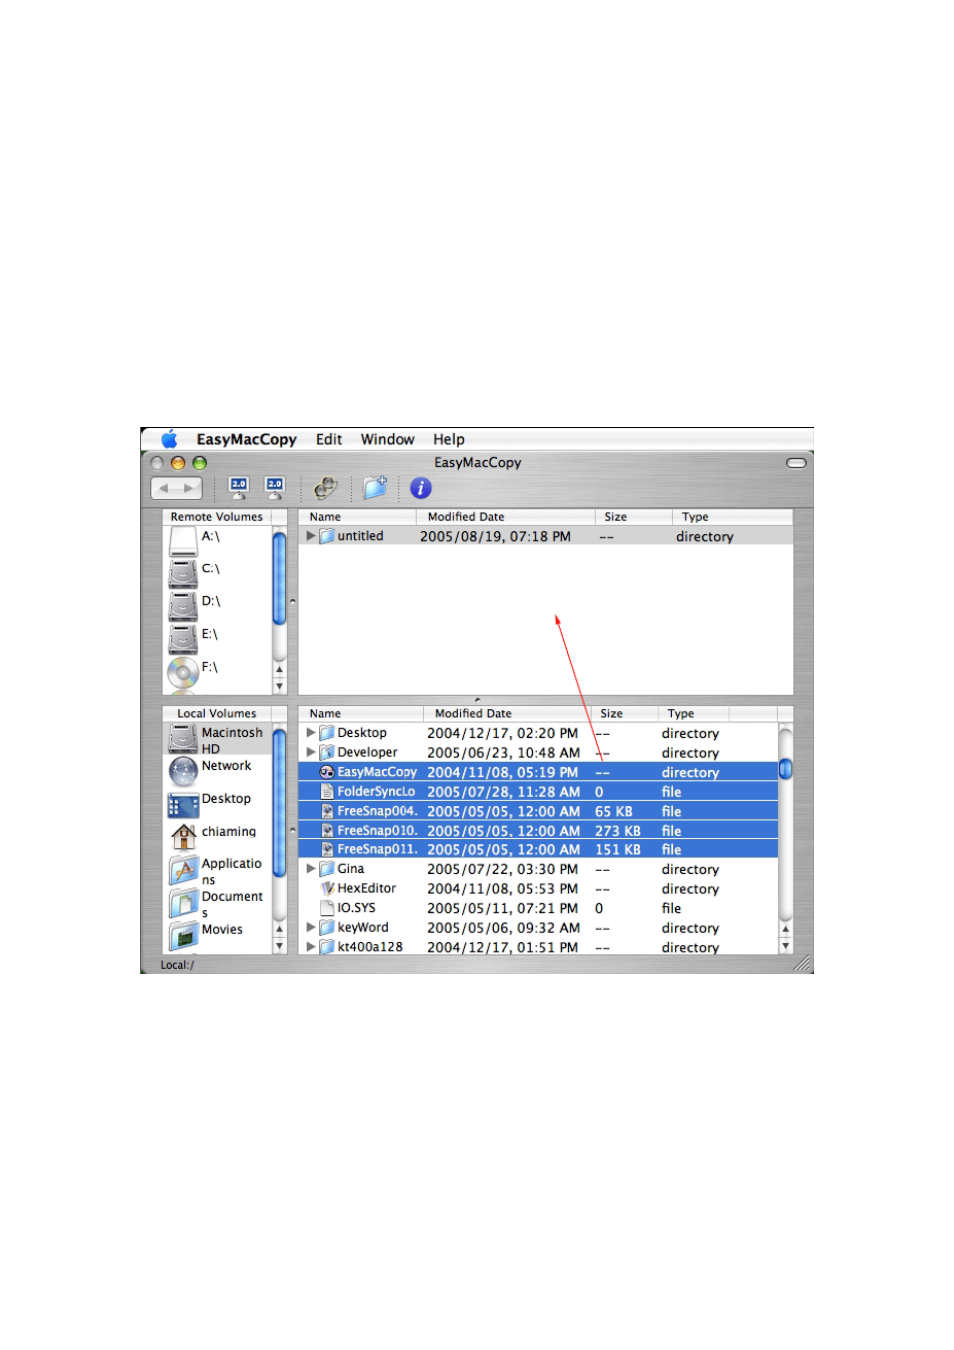Open the Apple menu

point(169,439)
